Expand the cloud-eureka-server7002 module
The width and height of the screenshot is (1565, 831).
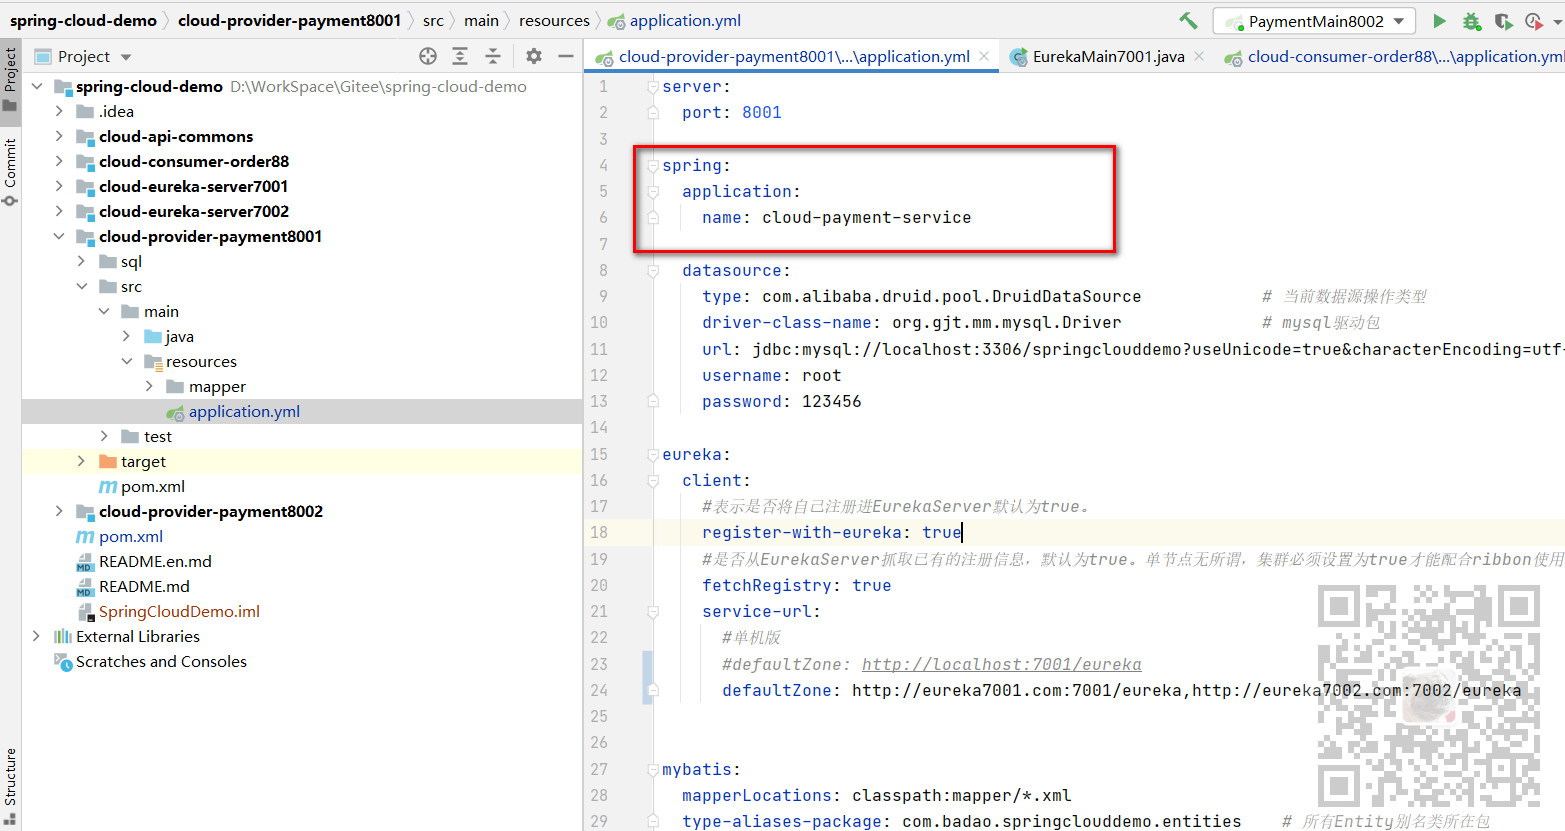pyautogui.click(x=59, y=212)
